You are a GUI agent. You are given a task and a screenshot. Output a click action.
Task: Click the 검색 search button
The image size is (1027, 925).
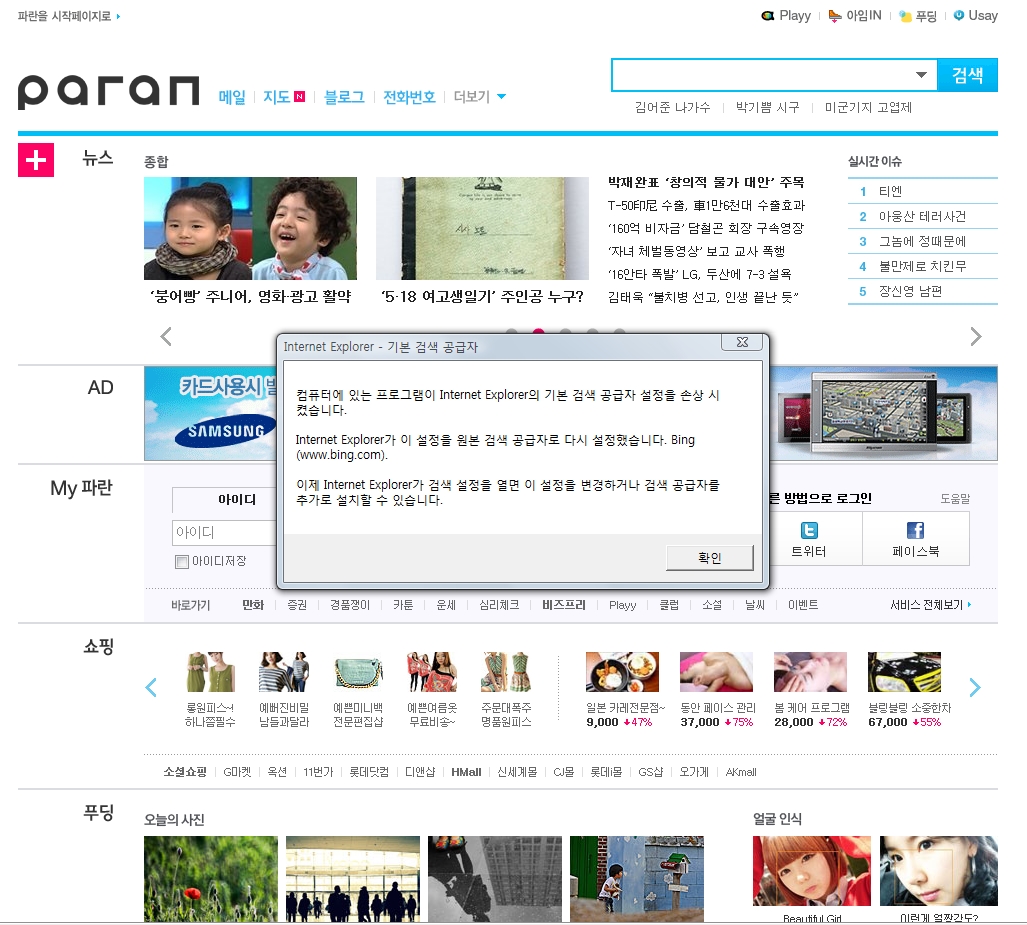(967, 75)
